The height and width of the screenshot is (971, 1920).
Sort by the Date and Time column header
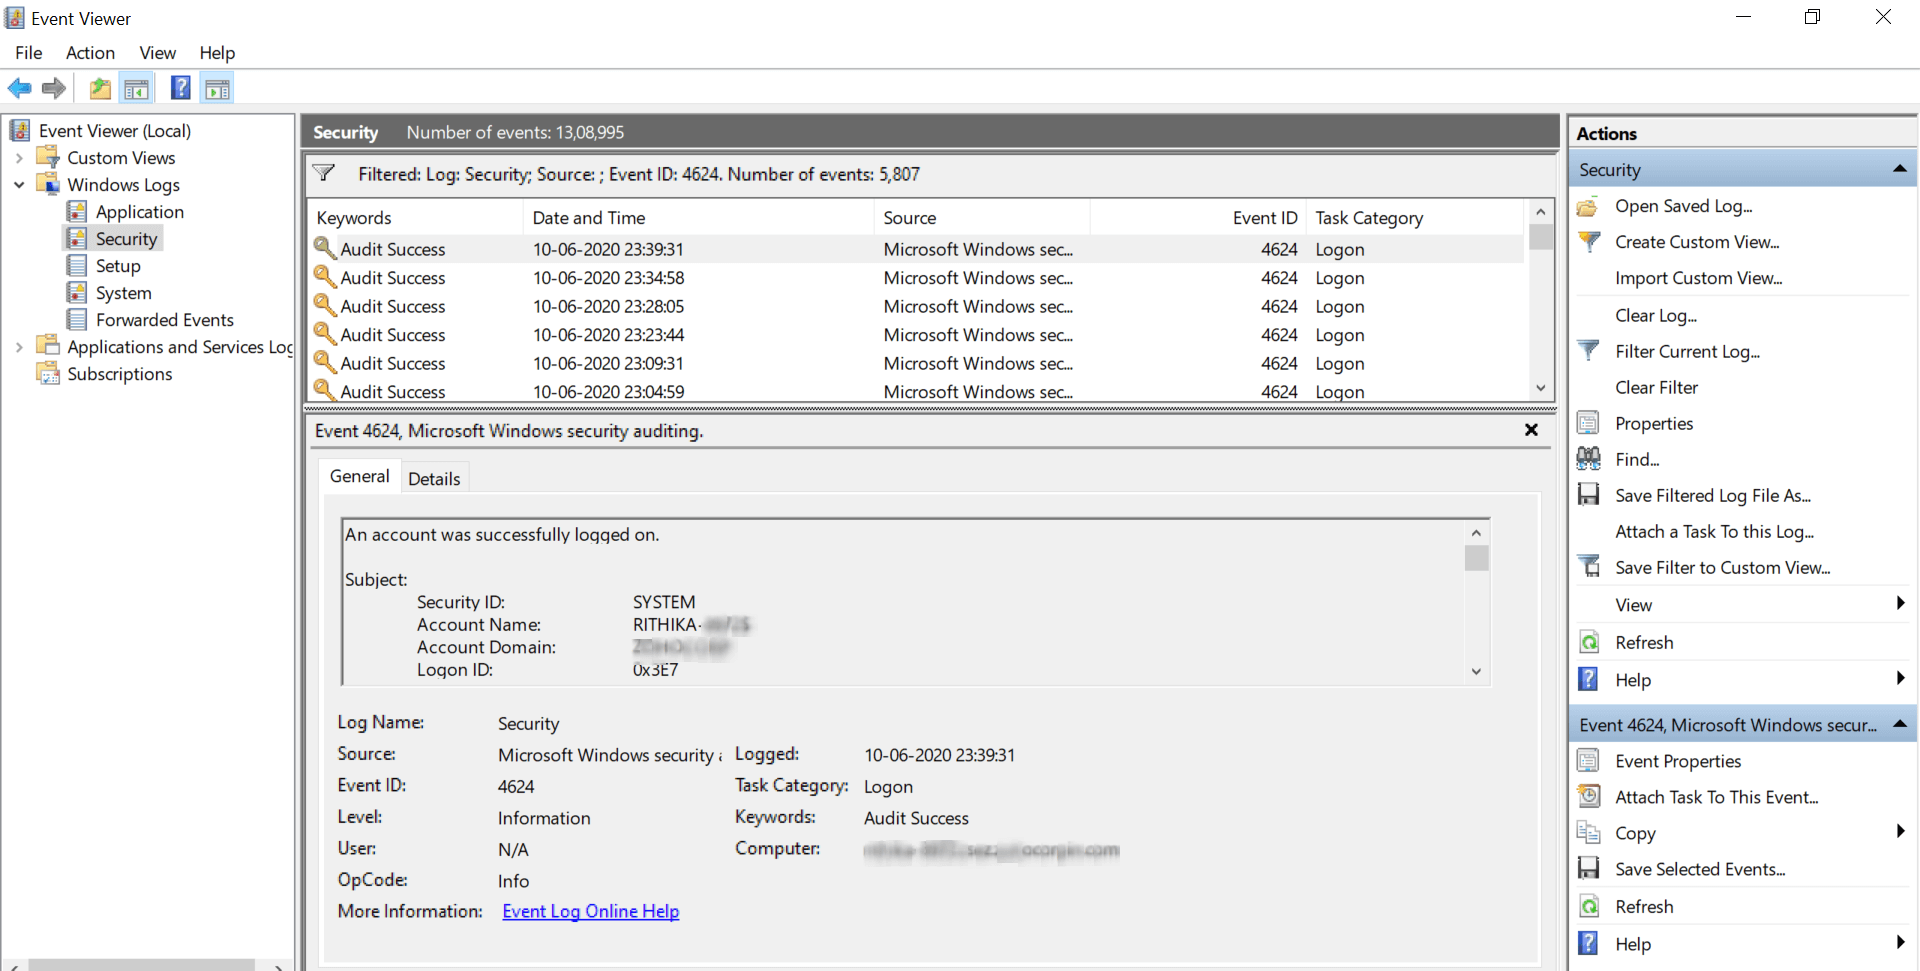[698, 218]
